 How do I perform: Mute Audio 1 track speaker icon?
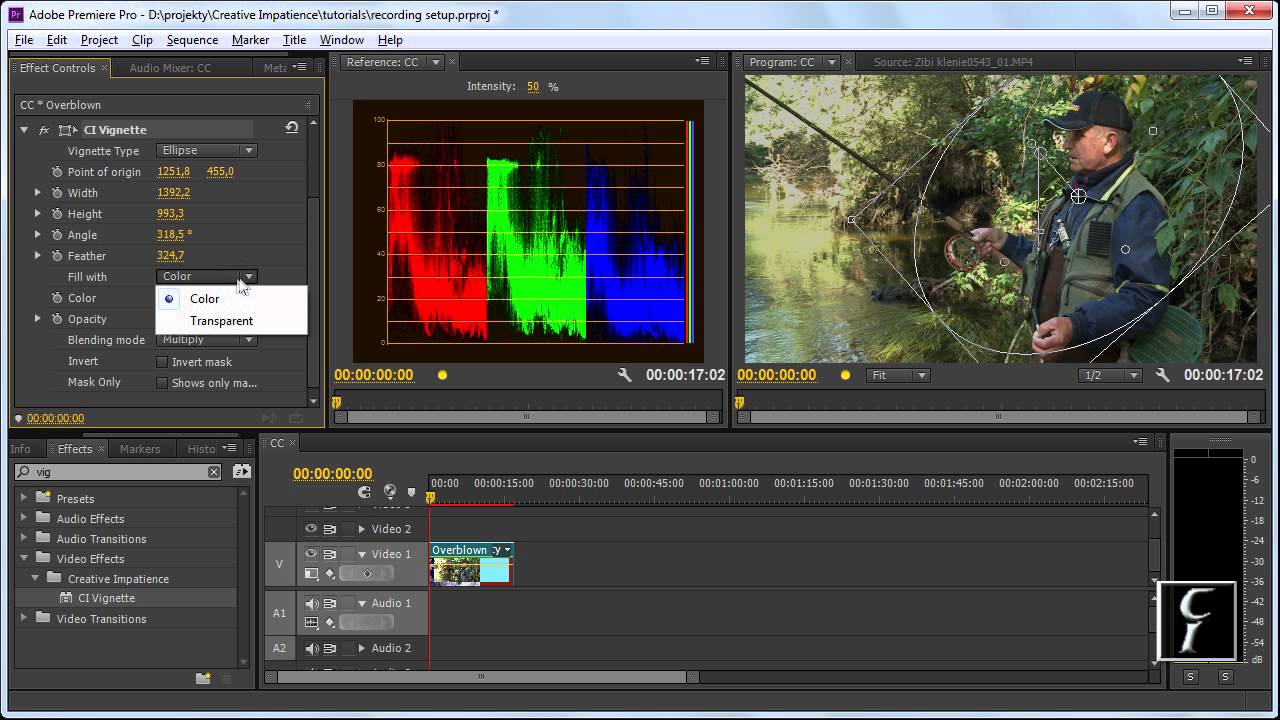click(311, 603)
